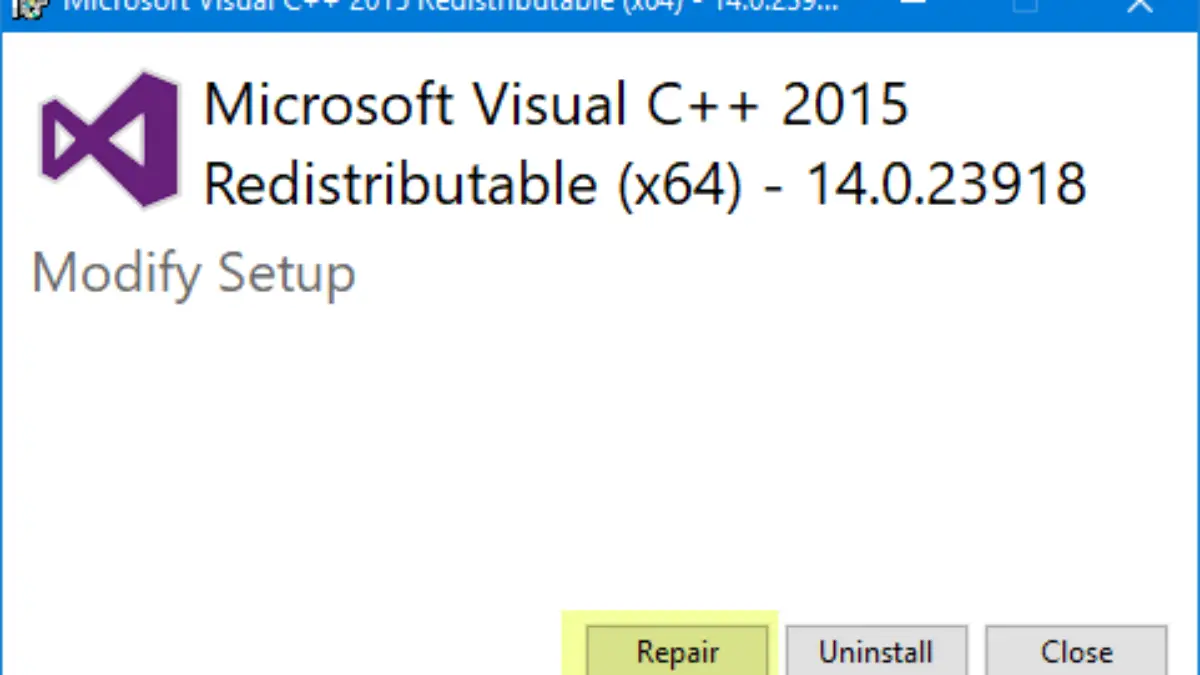Open the installer system menu icon in title bar
The height and width of the screenshot is (675, 1200).
click(30, 7)
